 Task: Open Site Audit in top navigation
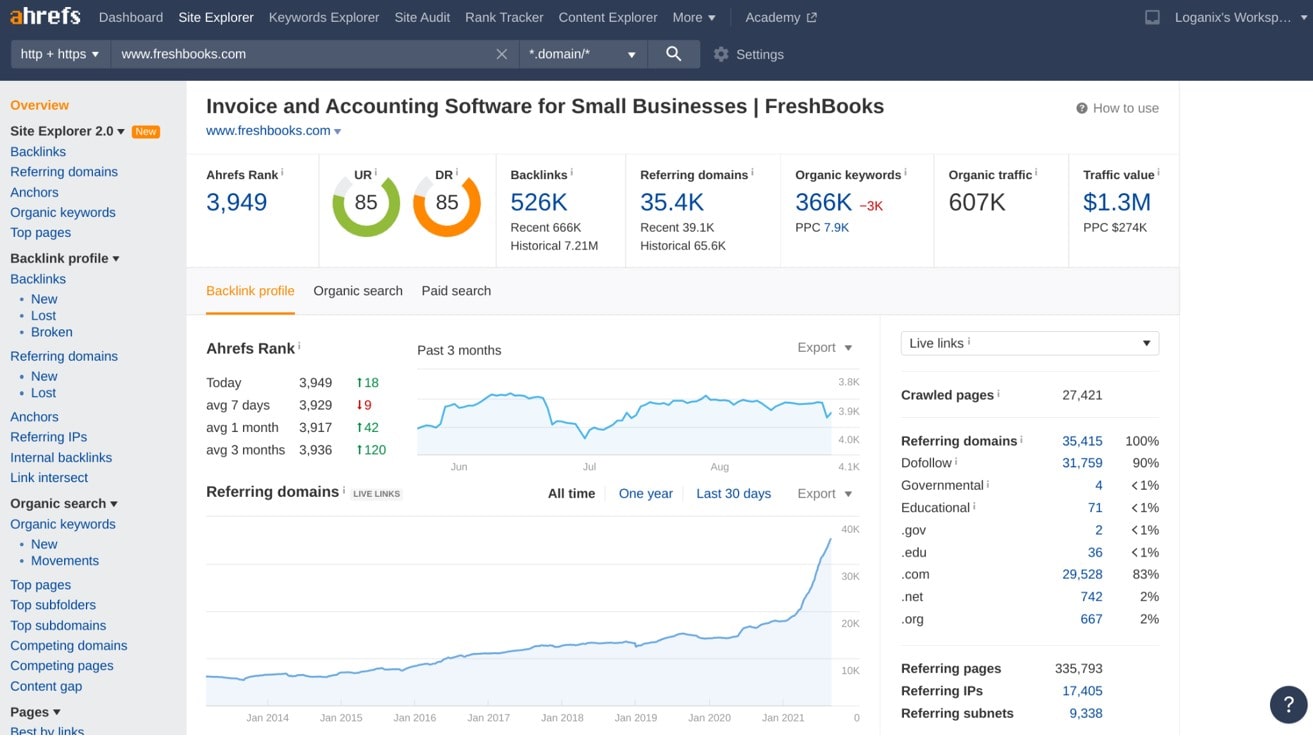[x=422, y=17]
